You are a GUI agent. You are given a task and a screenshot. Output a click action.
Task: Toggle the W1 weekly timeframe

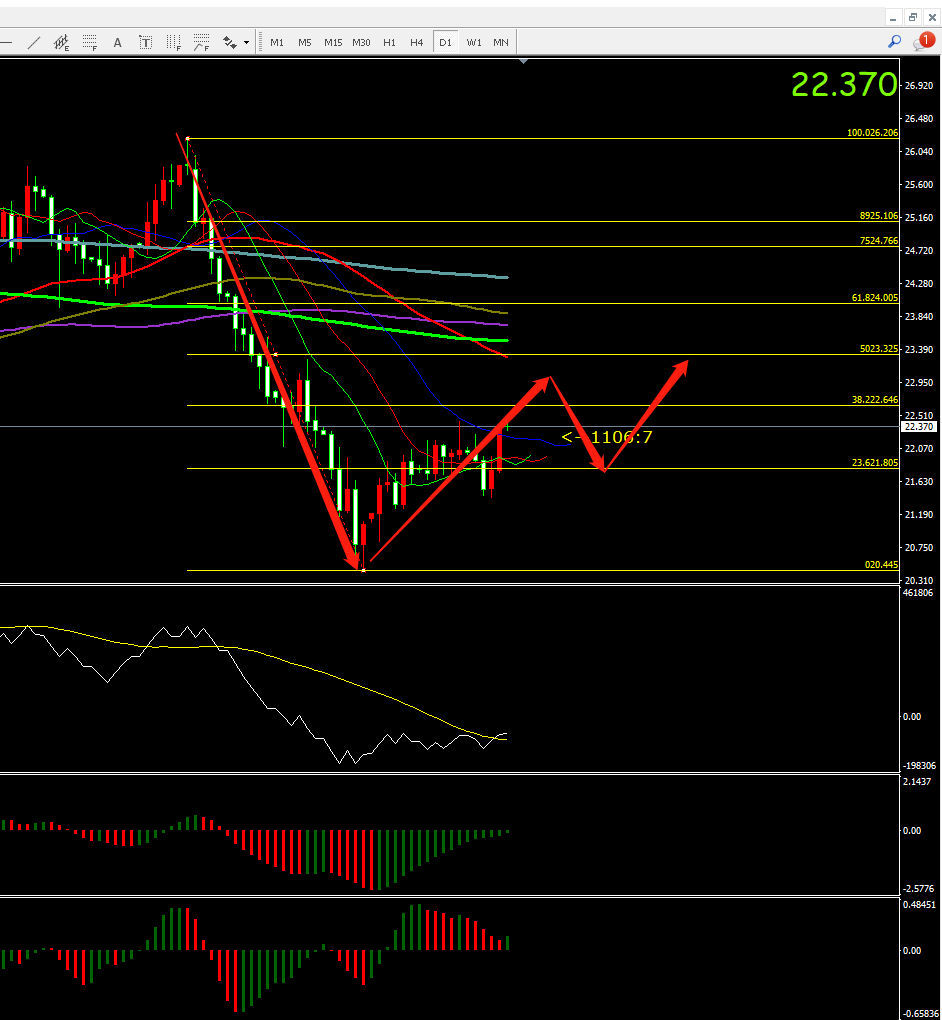474,42
